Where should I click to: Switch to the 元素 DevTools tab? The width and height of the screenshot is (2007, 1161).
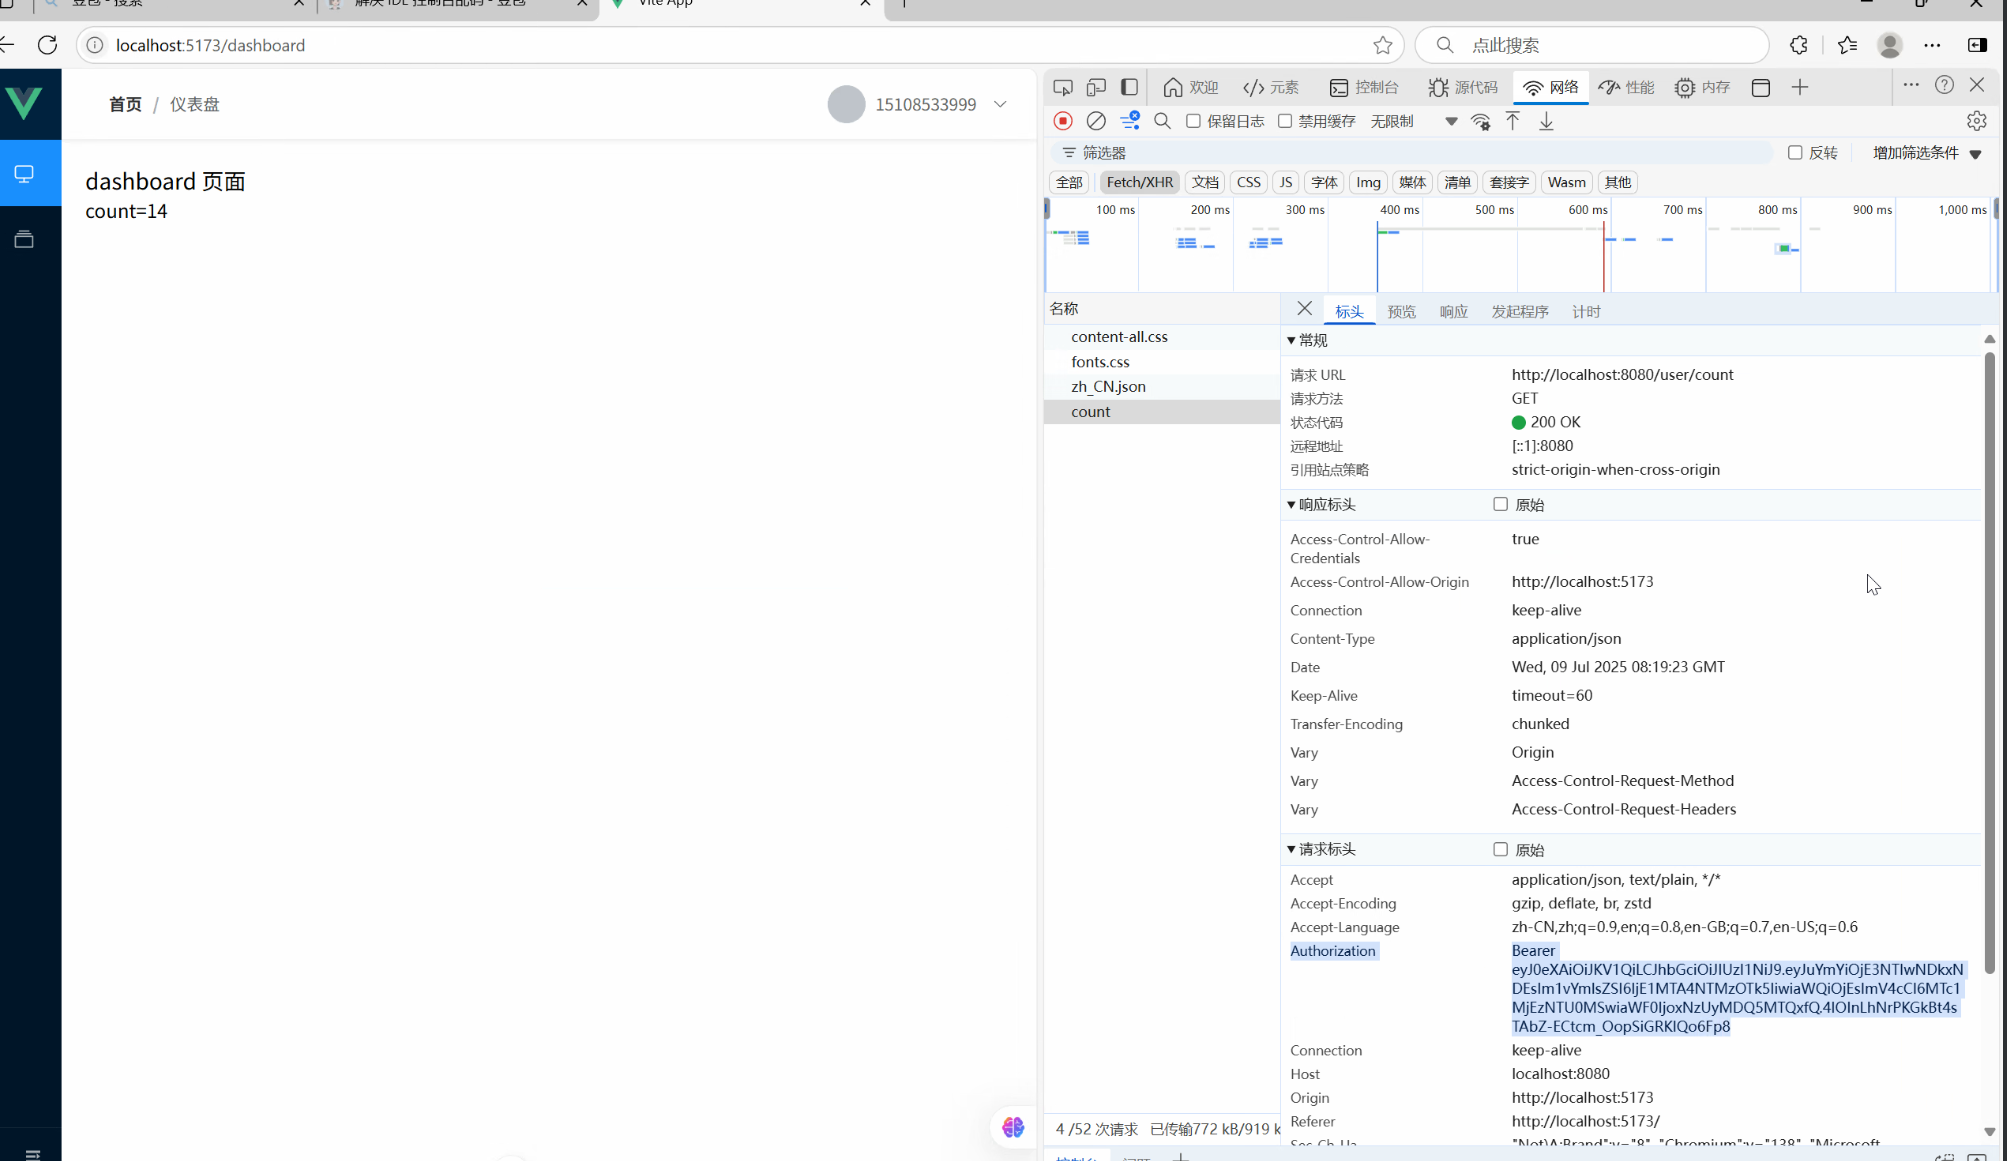[1271, 88]
